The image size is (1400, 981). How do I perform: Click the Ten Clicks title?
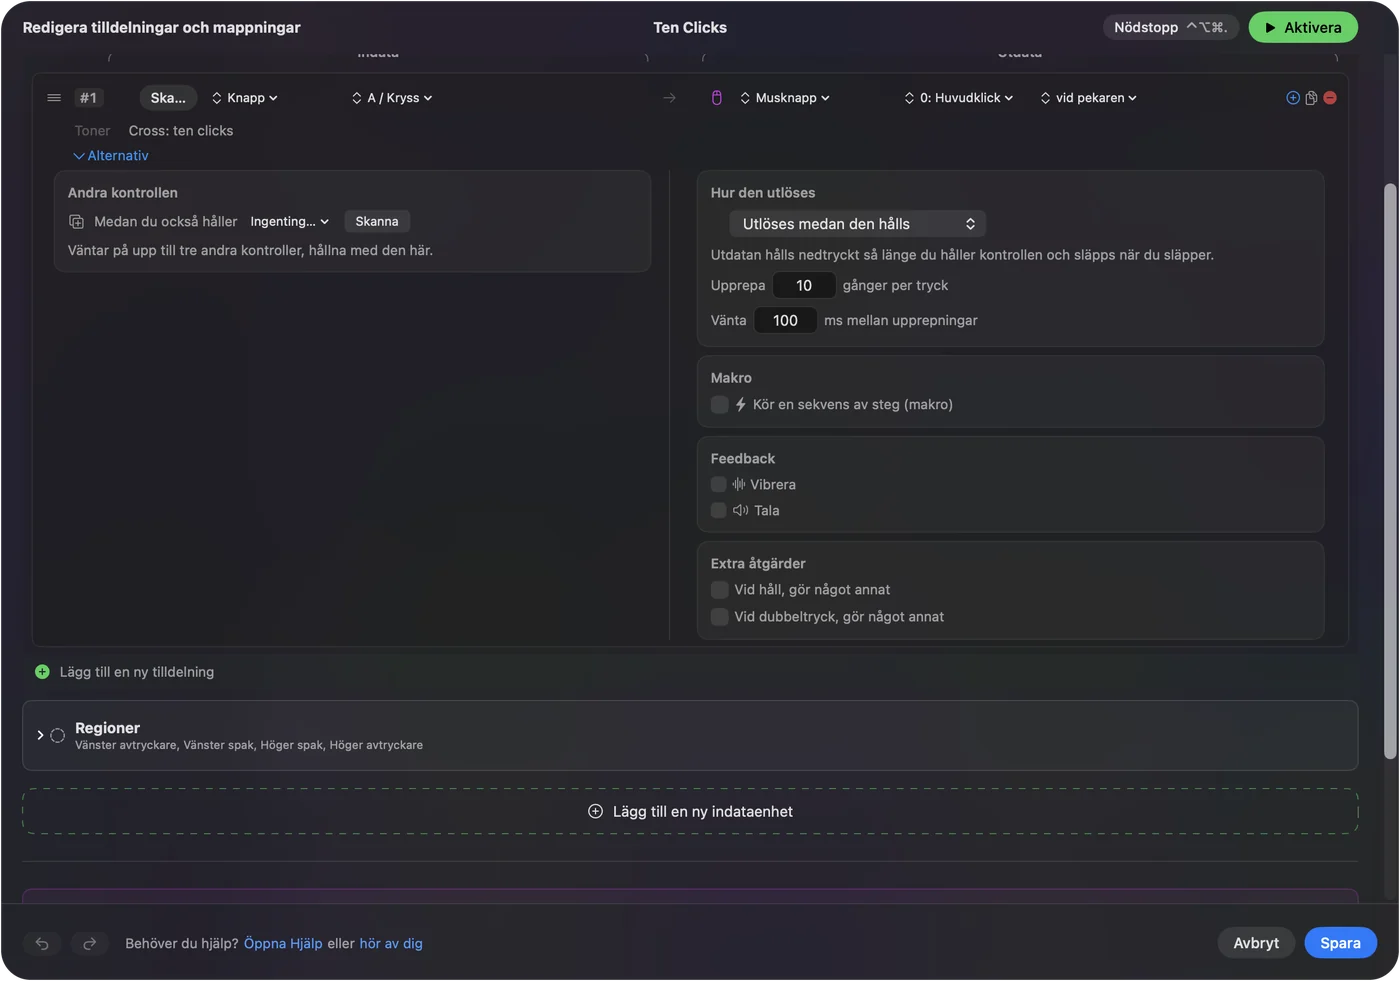click(690, 28)
